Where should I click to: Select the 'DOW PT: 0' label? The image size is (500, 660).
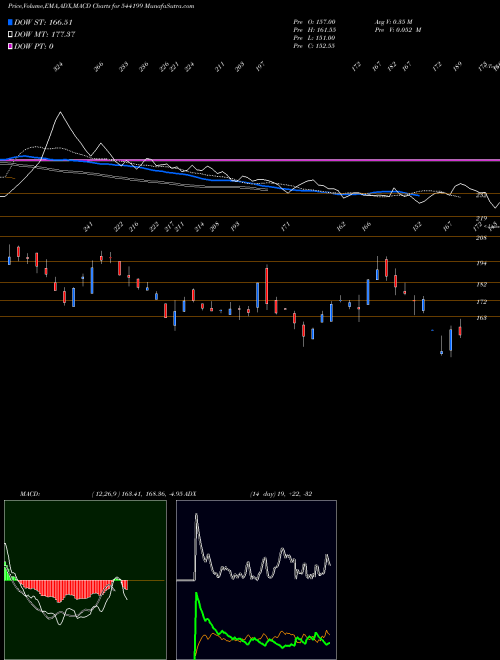[34, 46]
